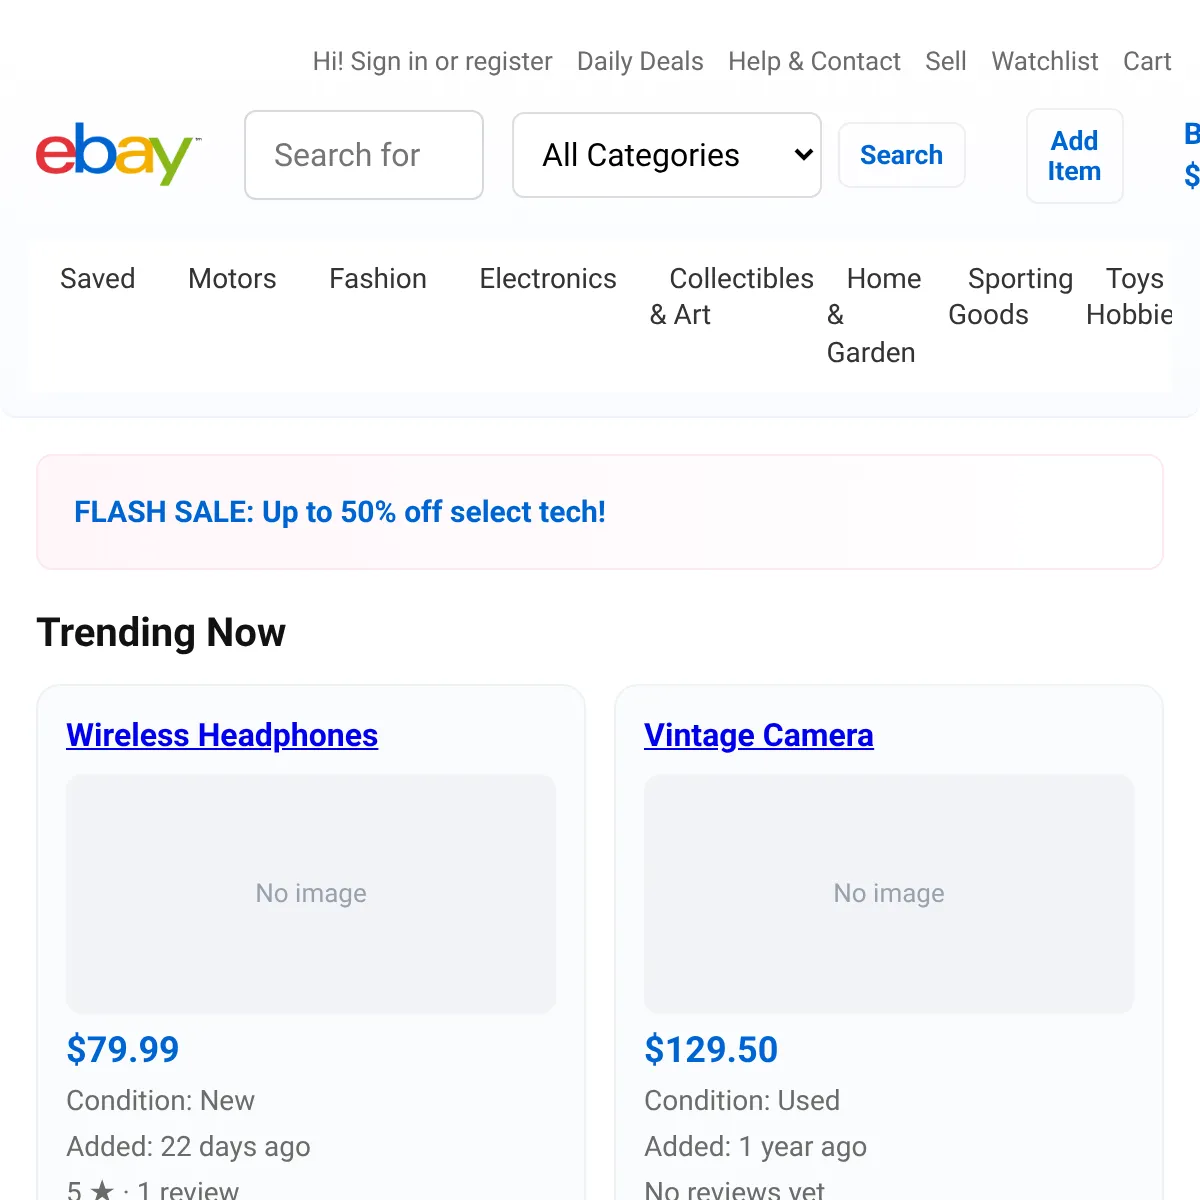Open the All Categories dropdown
Screen dimensions: 1200x1200
666,155
